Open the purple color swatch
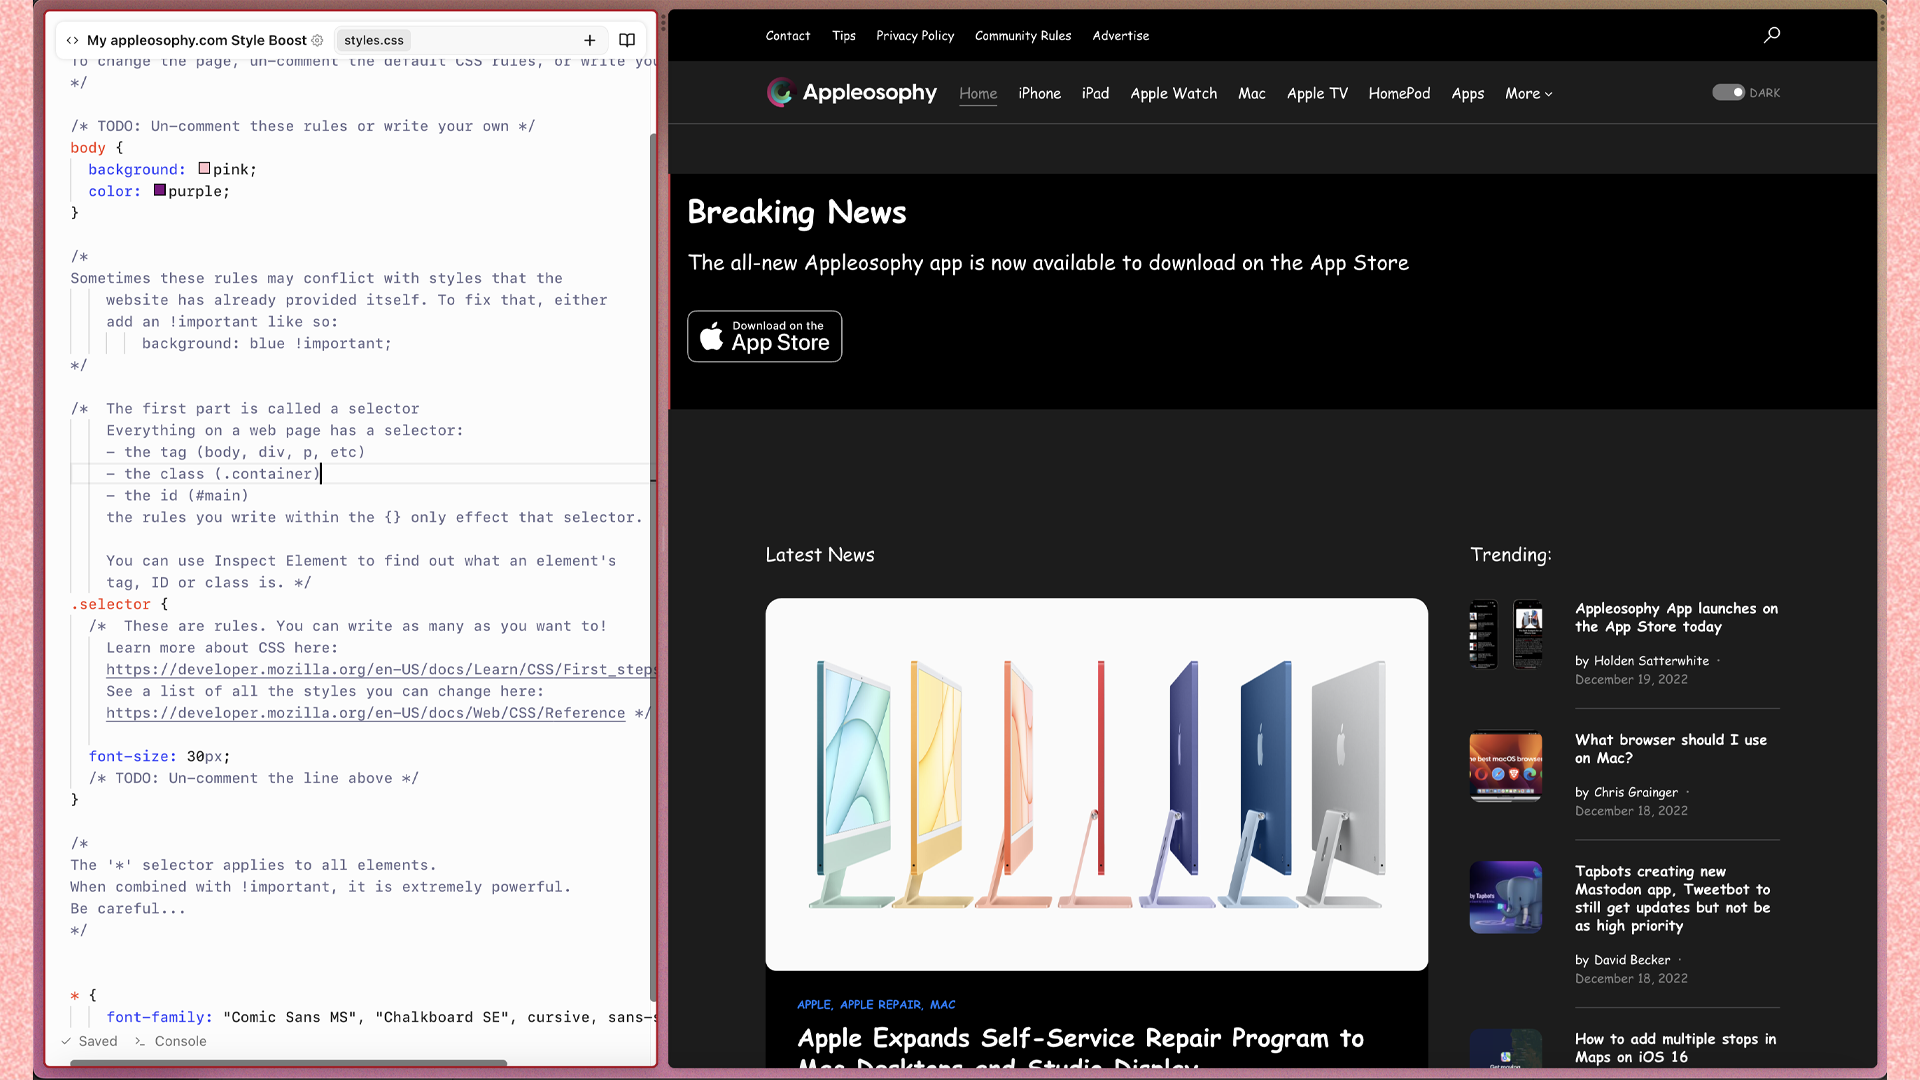 160,190
